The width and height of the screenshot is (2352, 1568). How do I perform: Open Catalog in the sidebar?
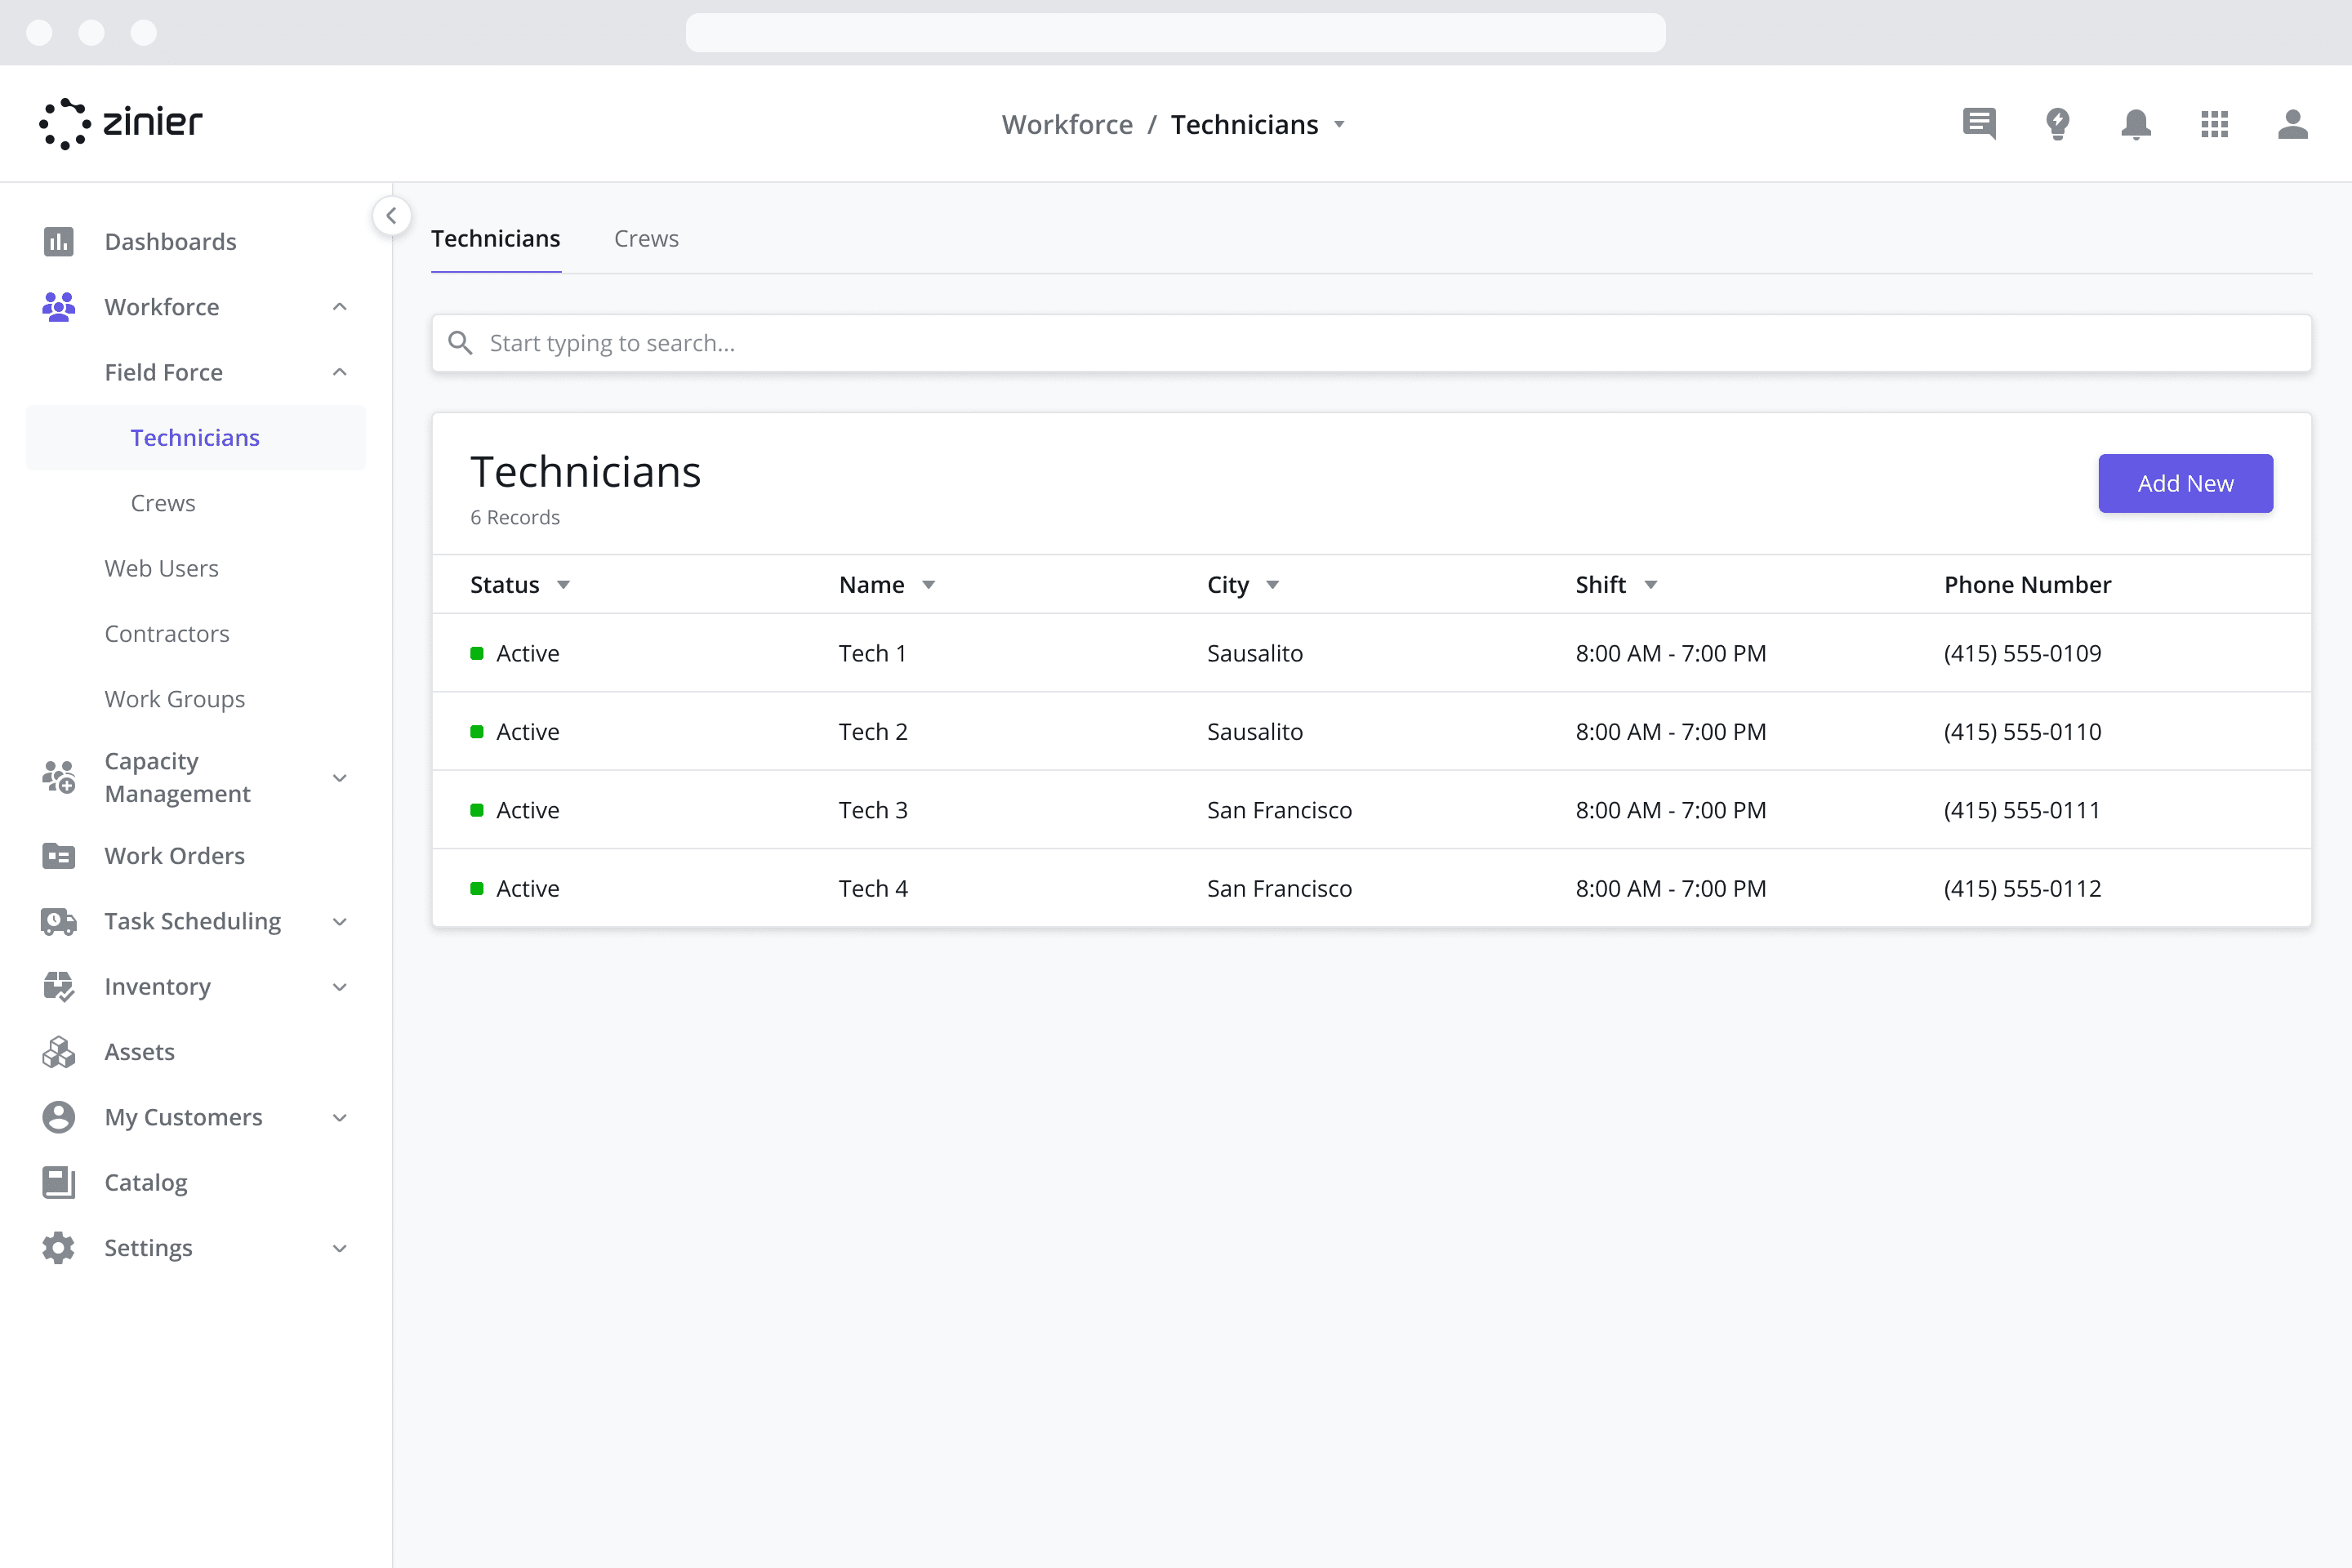(146, 1182)
